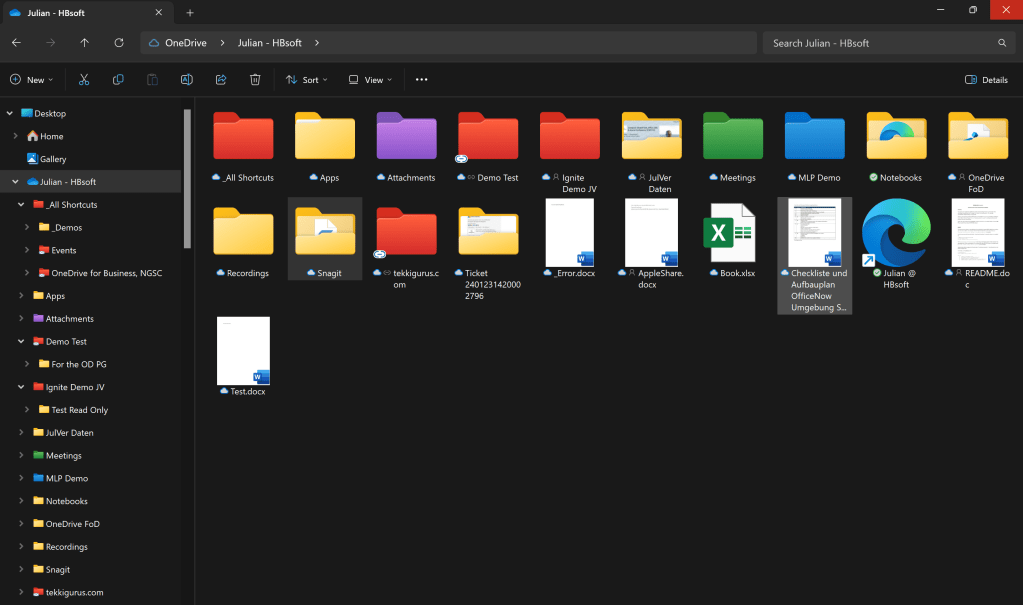Open the Book.xlsx Excel file

[731, 232]
